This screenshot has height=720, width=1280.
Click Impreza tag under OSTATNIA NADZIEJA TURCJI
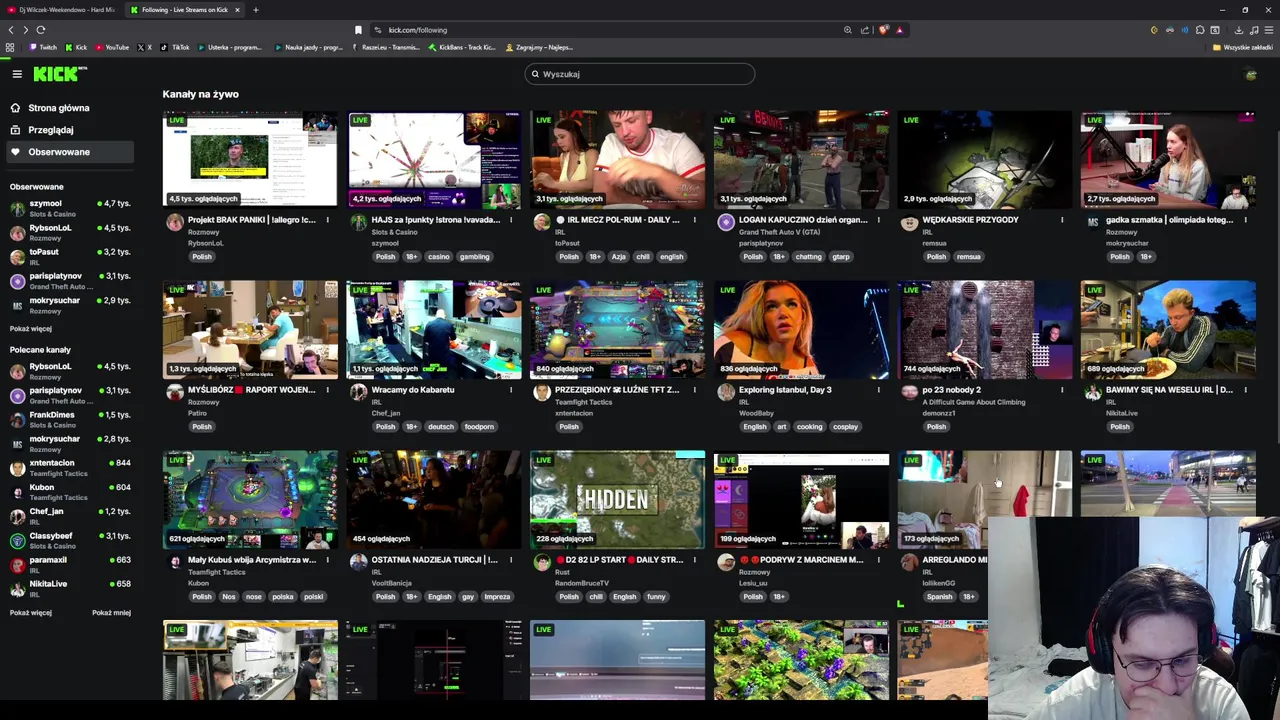pos(497,596)
